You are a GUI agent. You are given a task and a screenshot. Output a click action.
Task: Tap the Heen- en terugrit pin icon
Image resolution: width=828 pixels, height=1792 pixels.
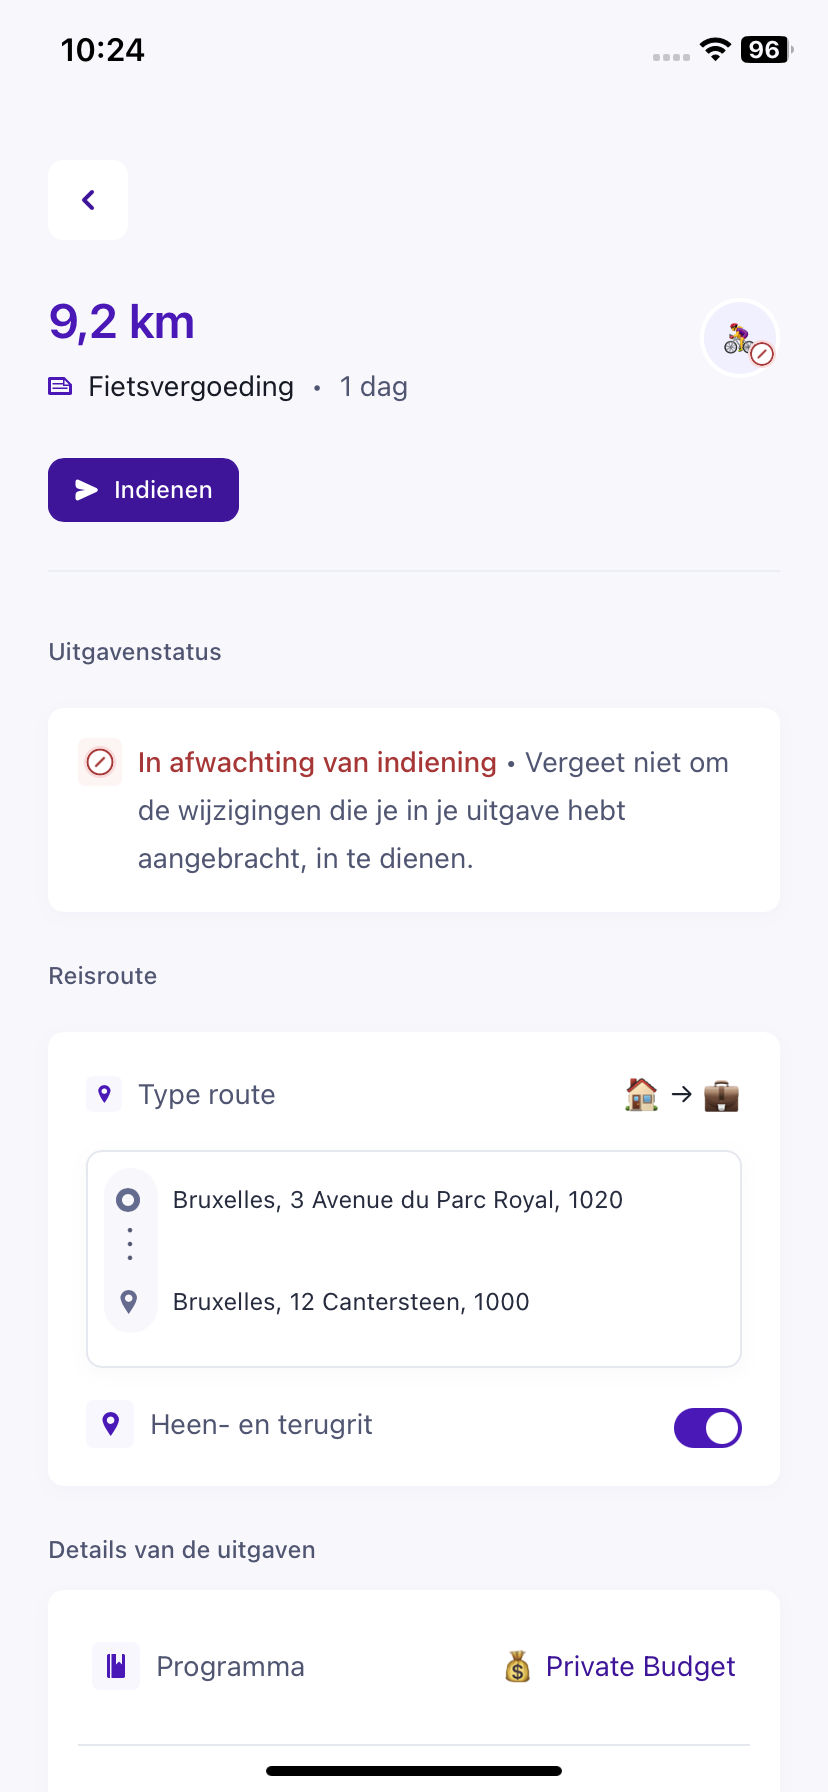point(111,1424)
